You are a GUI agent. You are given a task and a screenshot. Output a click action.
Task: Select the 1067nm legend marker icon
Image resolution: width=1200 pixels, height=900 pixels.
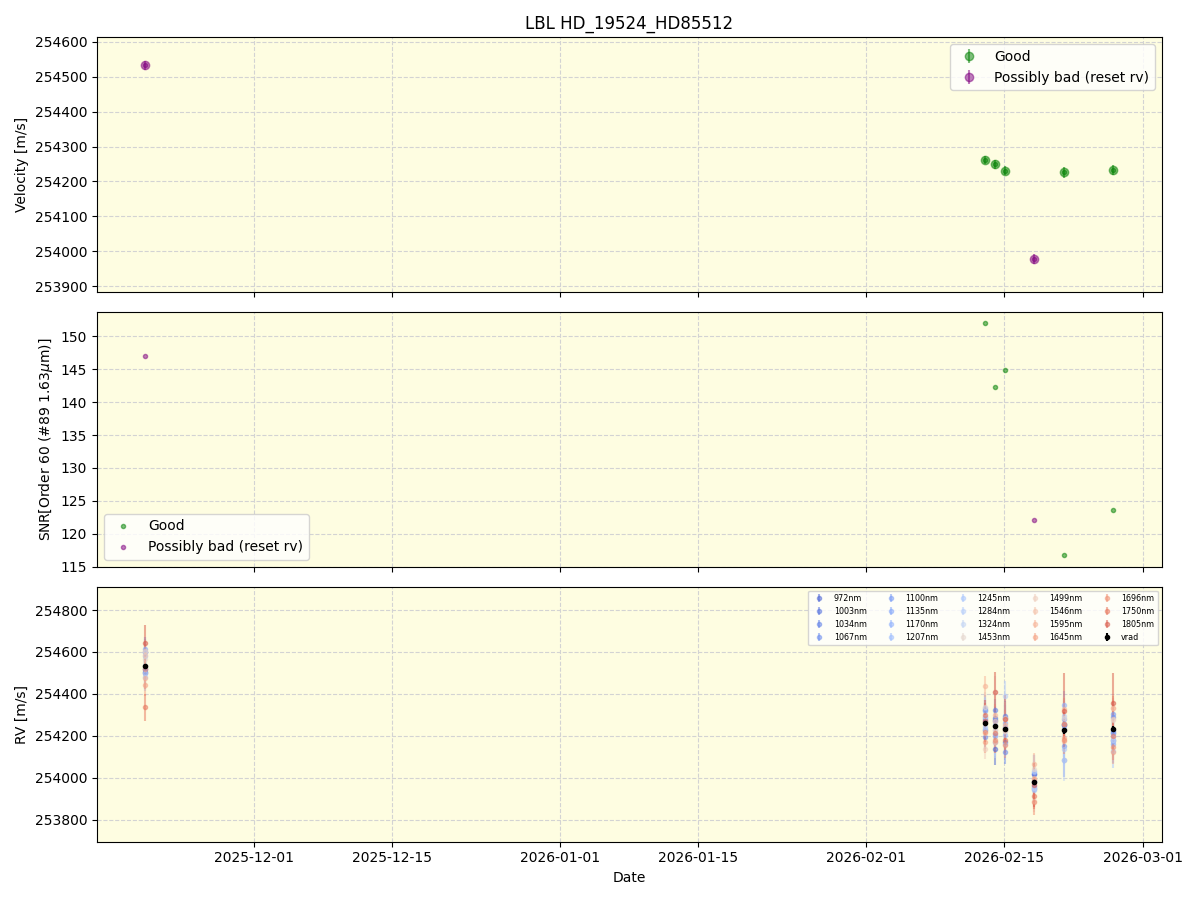819,637
